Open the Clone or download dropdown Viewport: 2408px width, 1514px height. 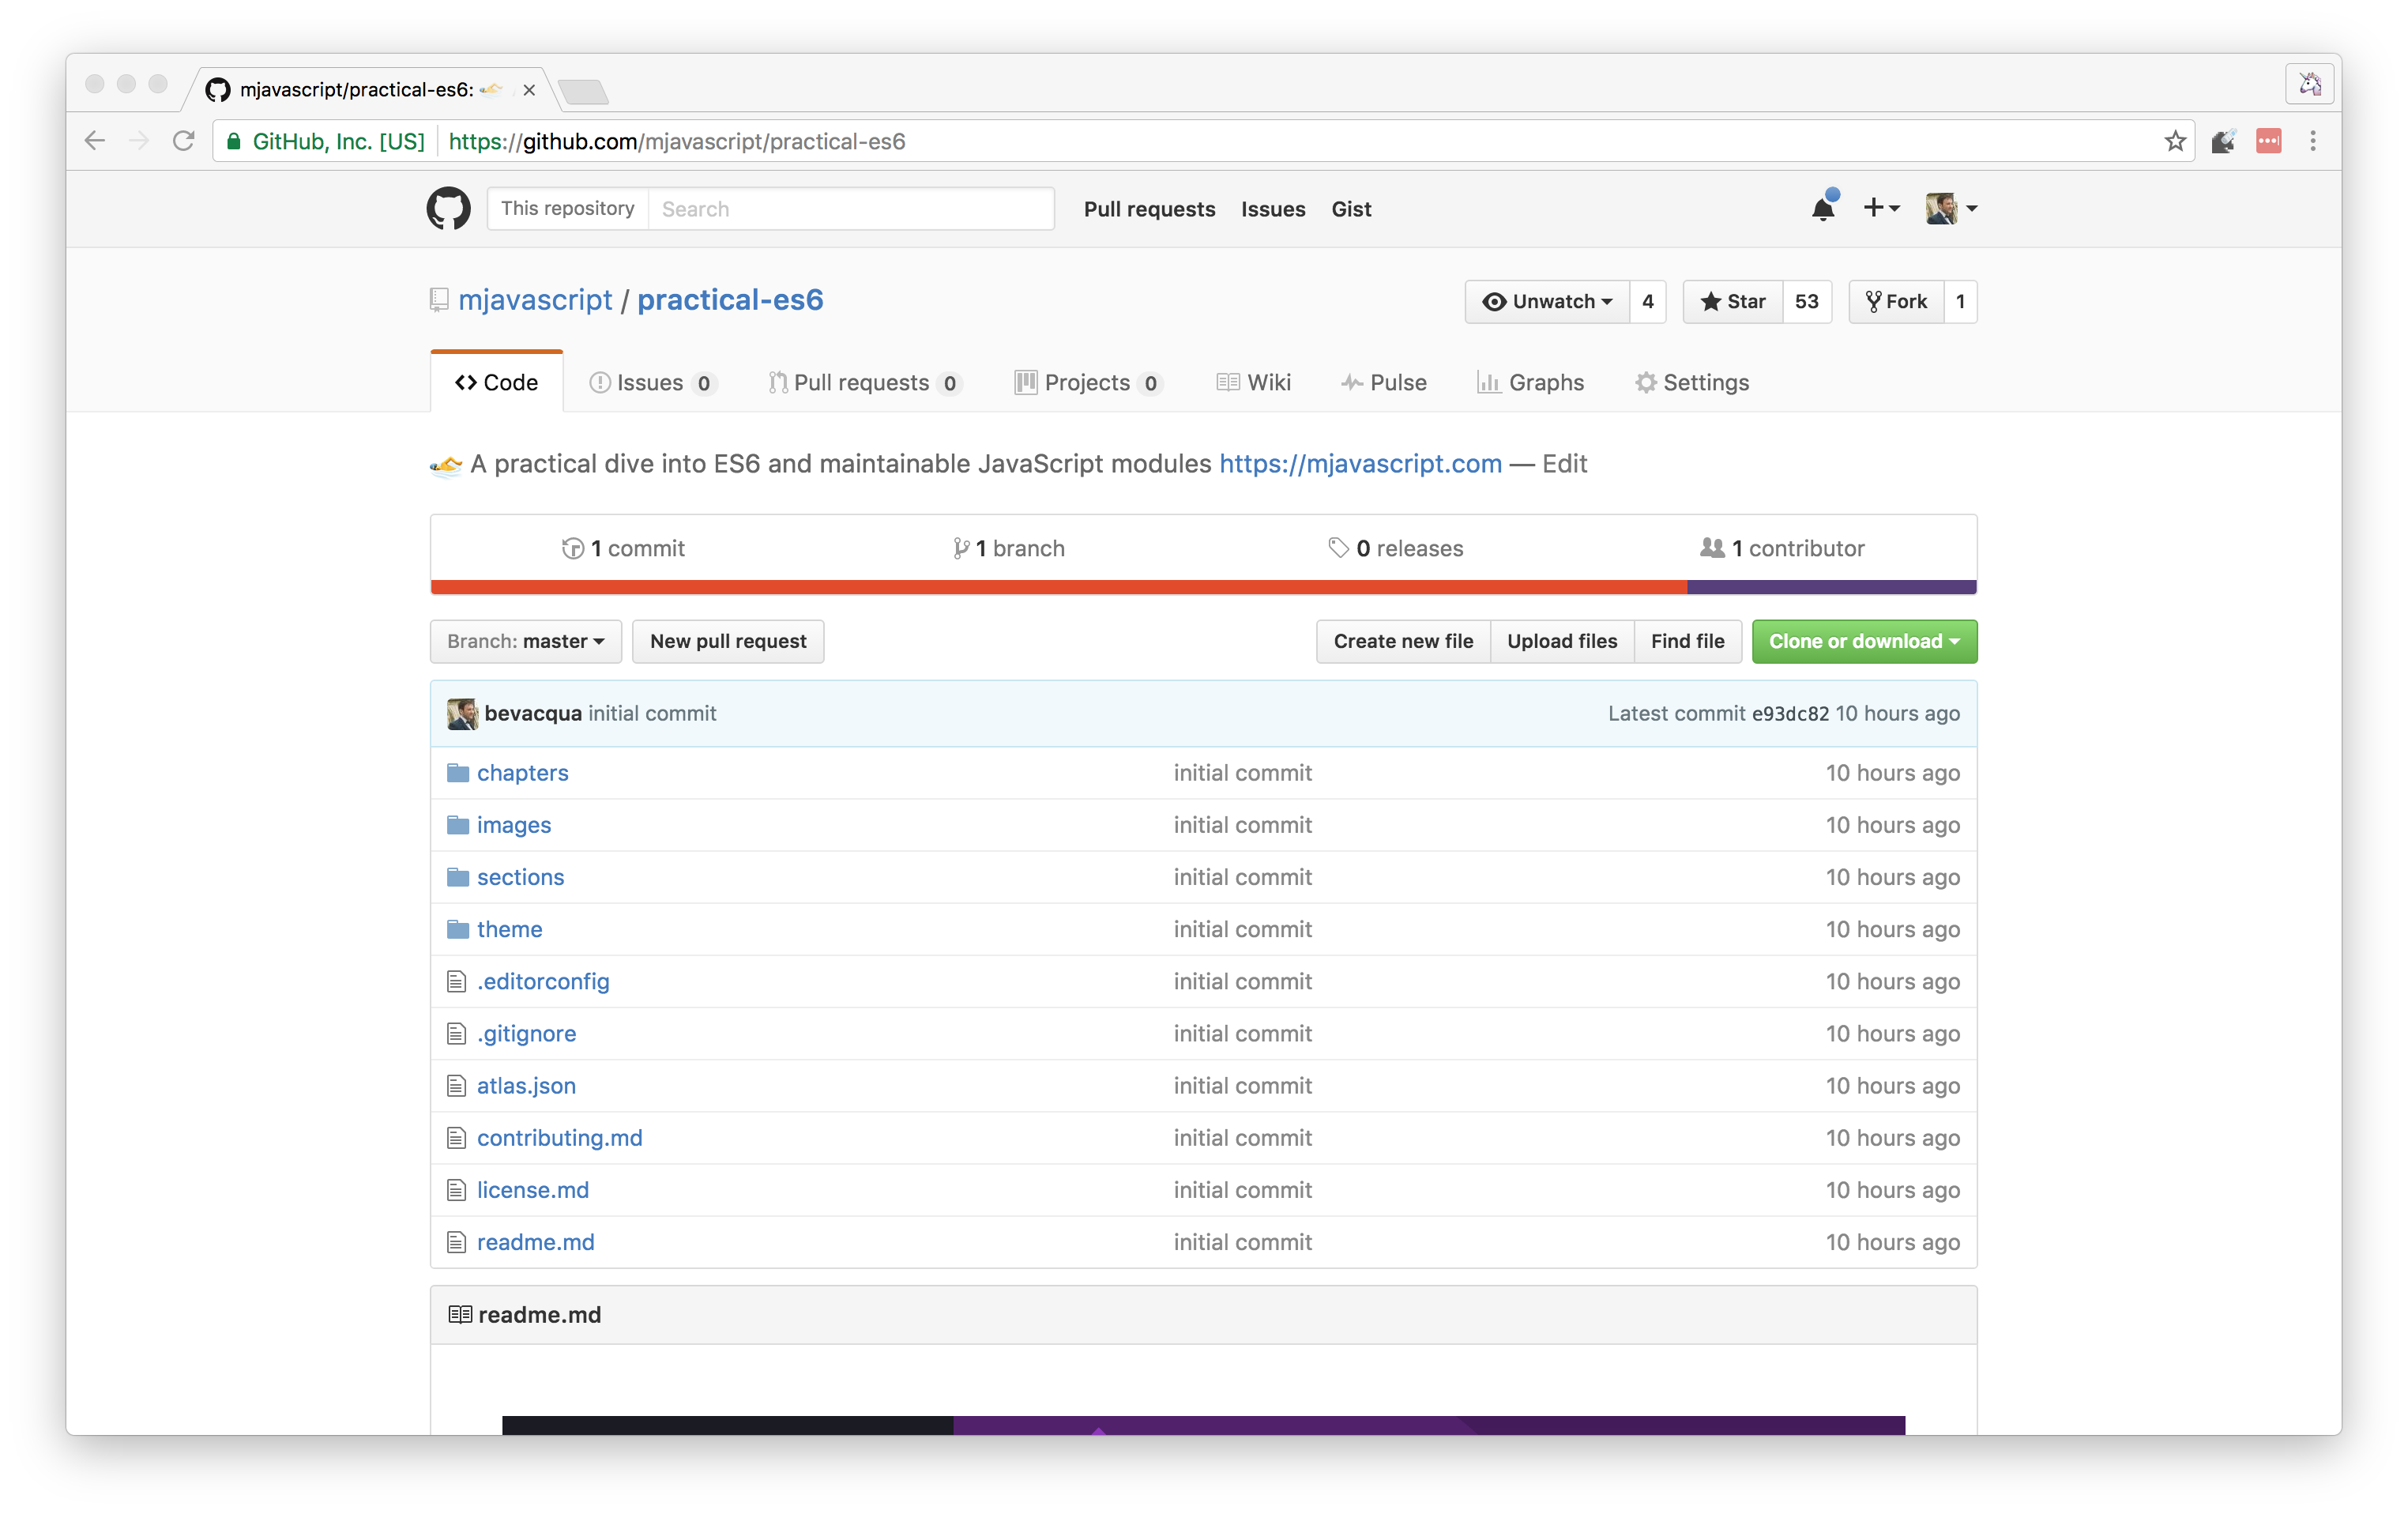[1863, 642]
